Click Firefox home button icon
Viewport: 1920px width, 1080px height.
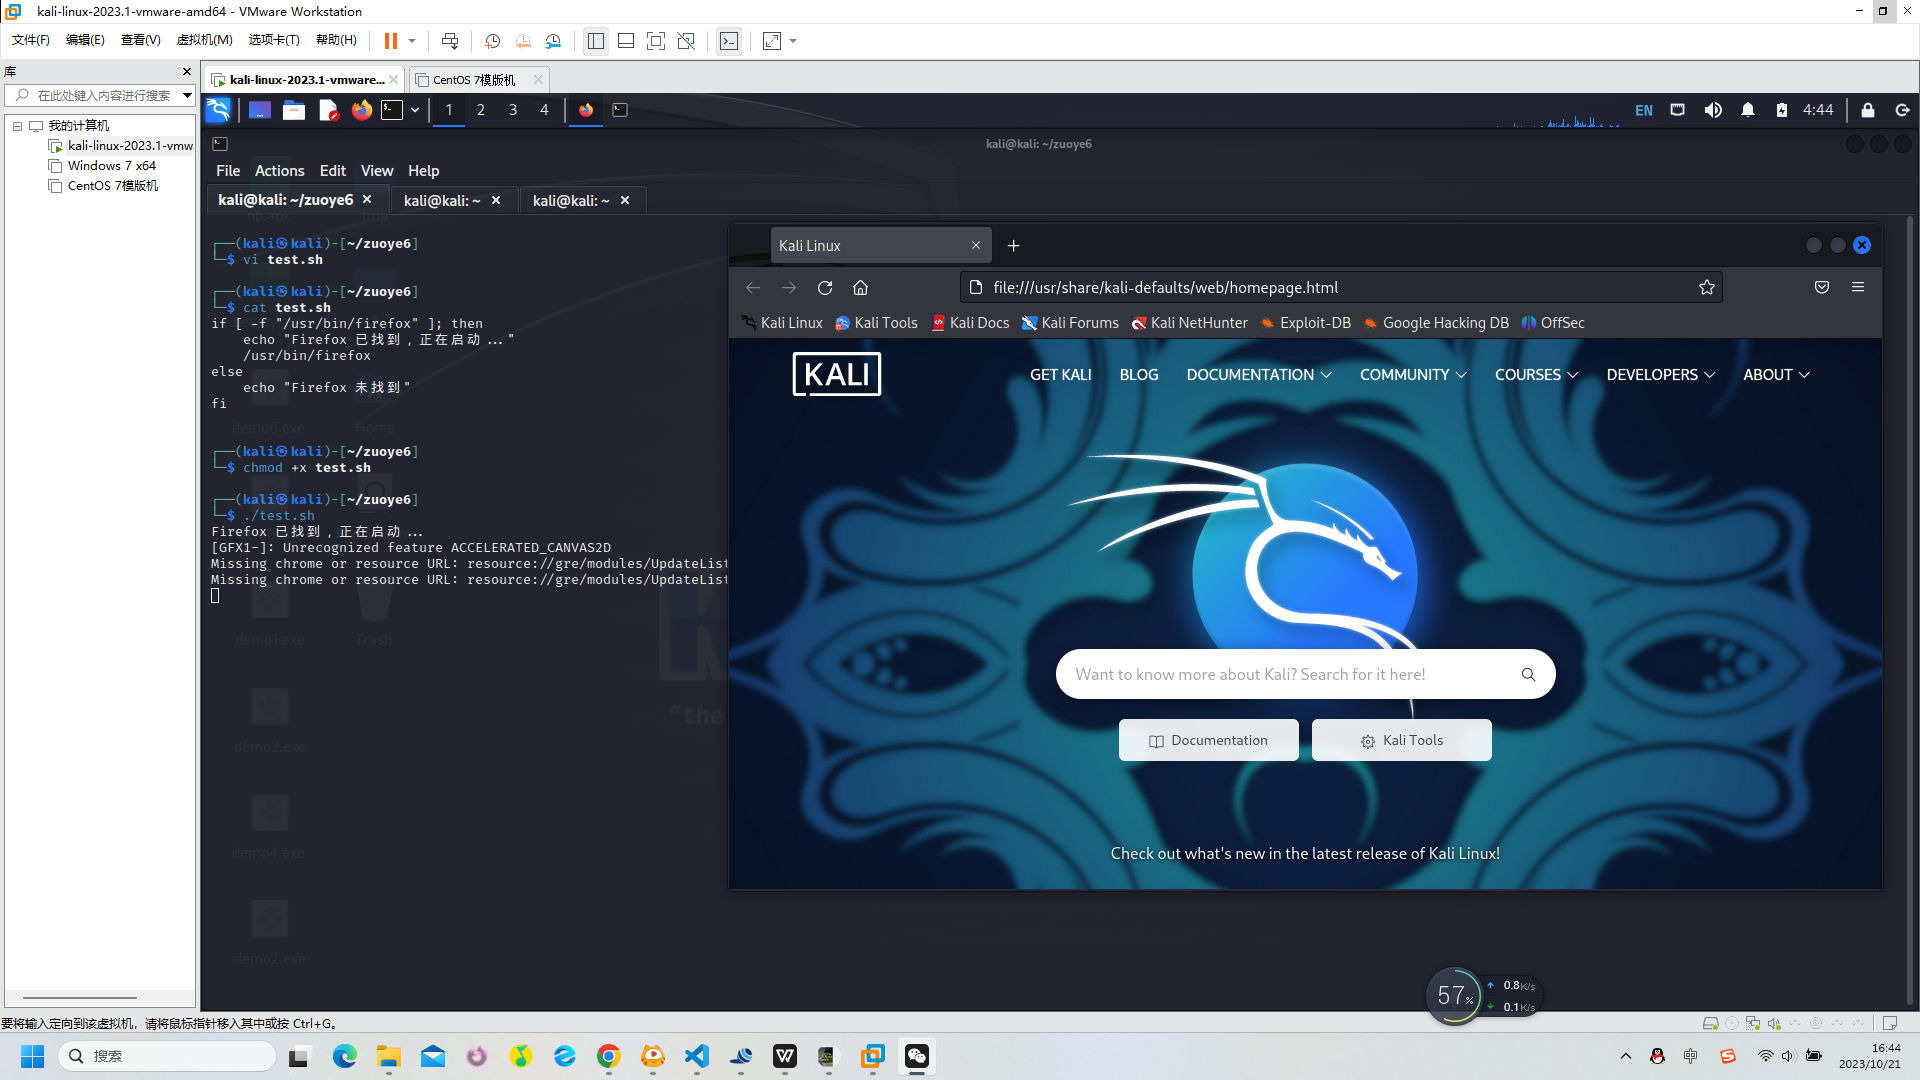(860, 288)
